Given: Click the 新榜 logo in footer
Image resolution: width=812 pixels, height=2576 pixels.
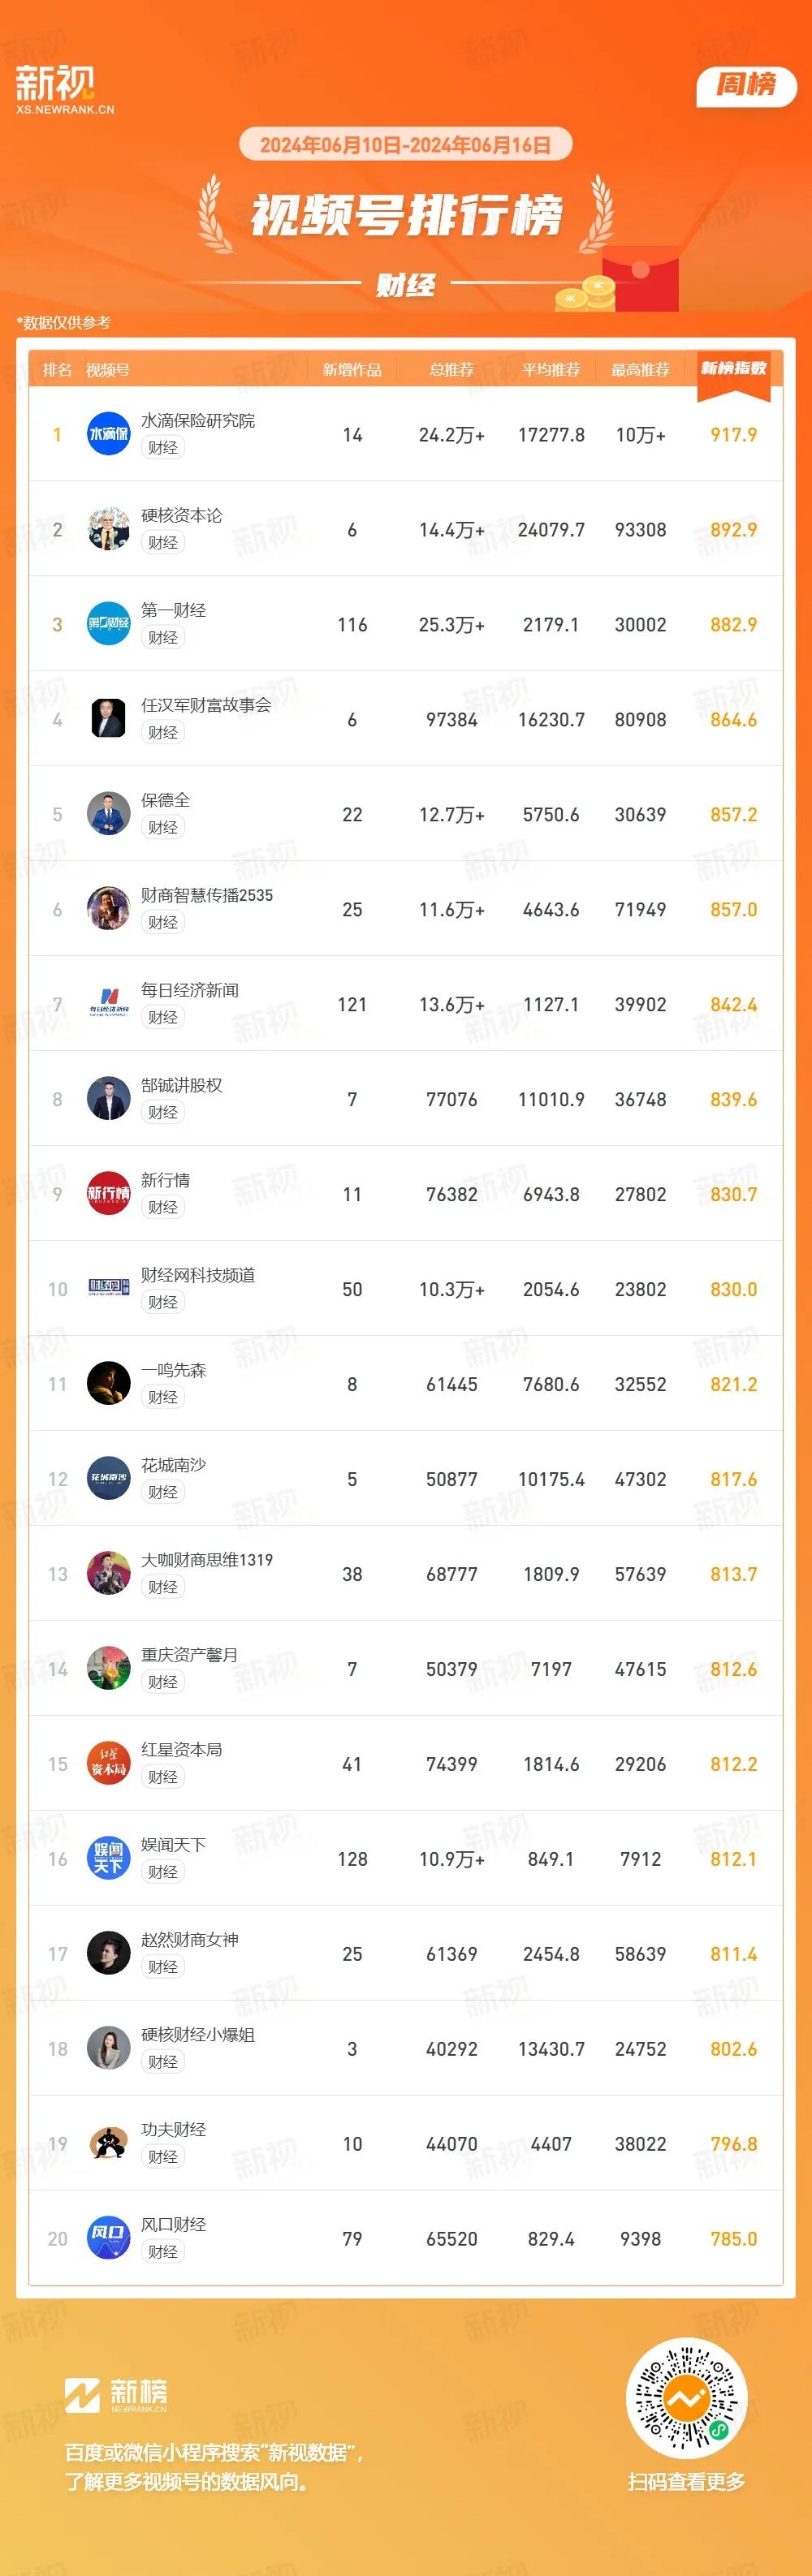Looking at the screenshot, I should 116,2395.
